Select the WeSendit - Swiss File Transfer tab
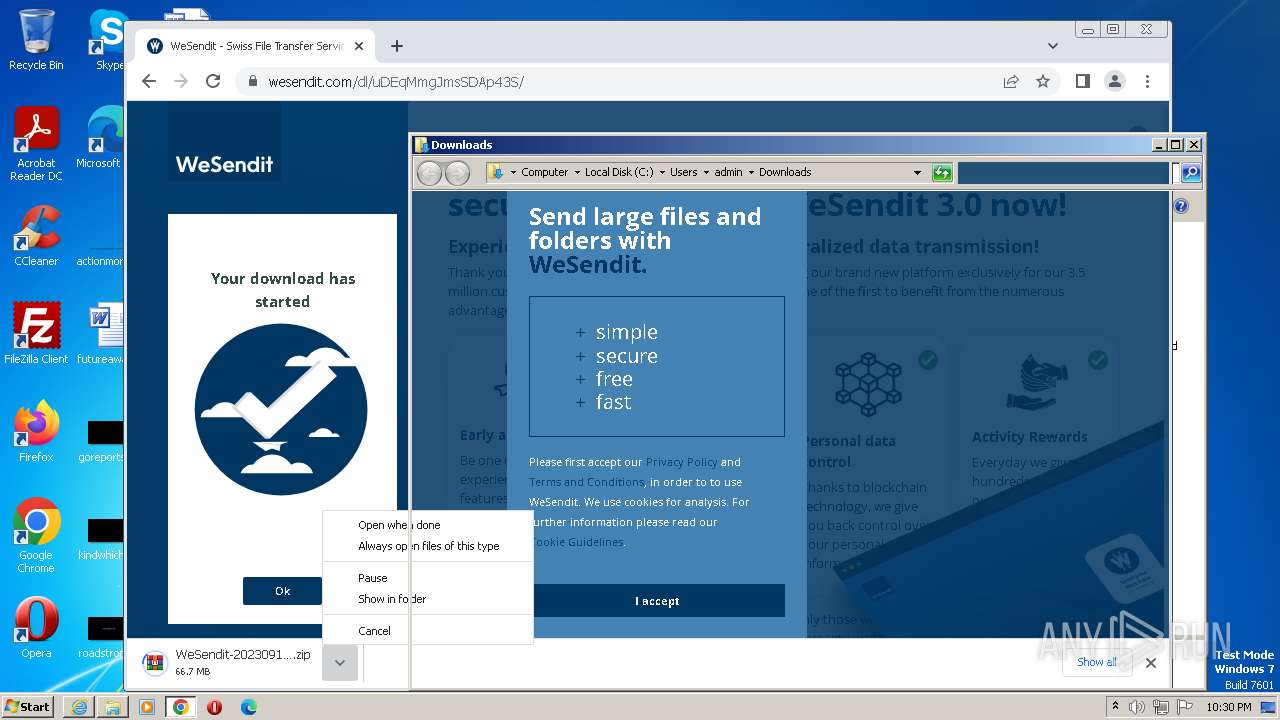Screen dimensions: 1280x720 point(255,46)
